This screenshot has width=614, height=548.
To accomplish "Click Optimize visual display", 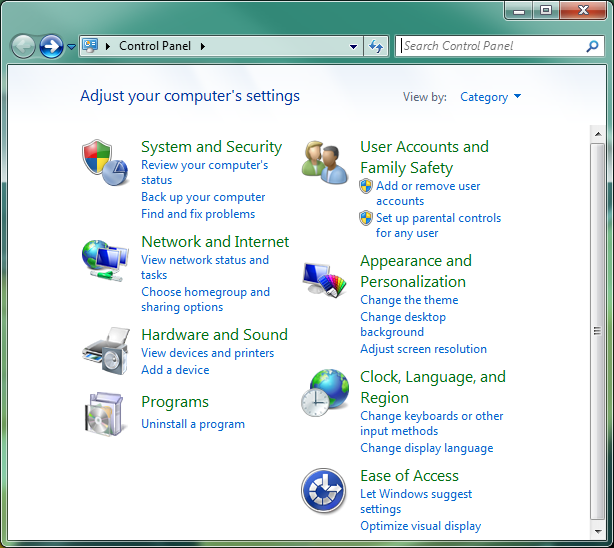I will (421, 526).
